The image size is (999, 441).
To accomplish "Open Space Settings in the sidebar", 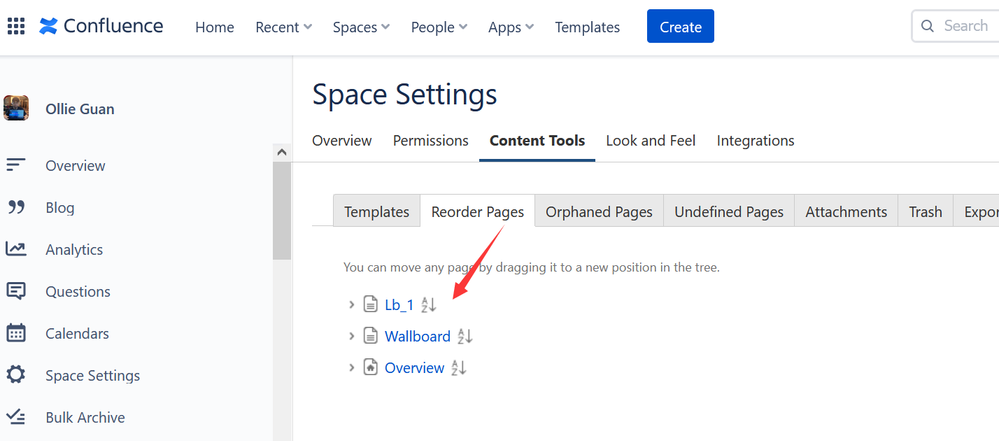I will [92, 376].
